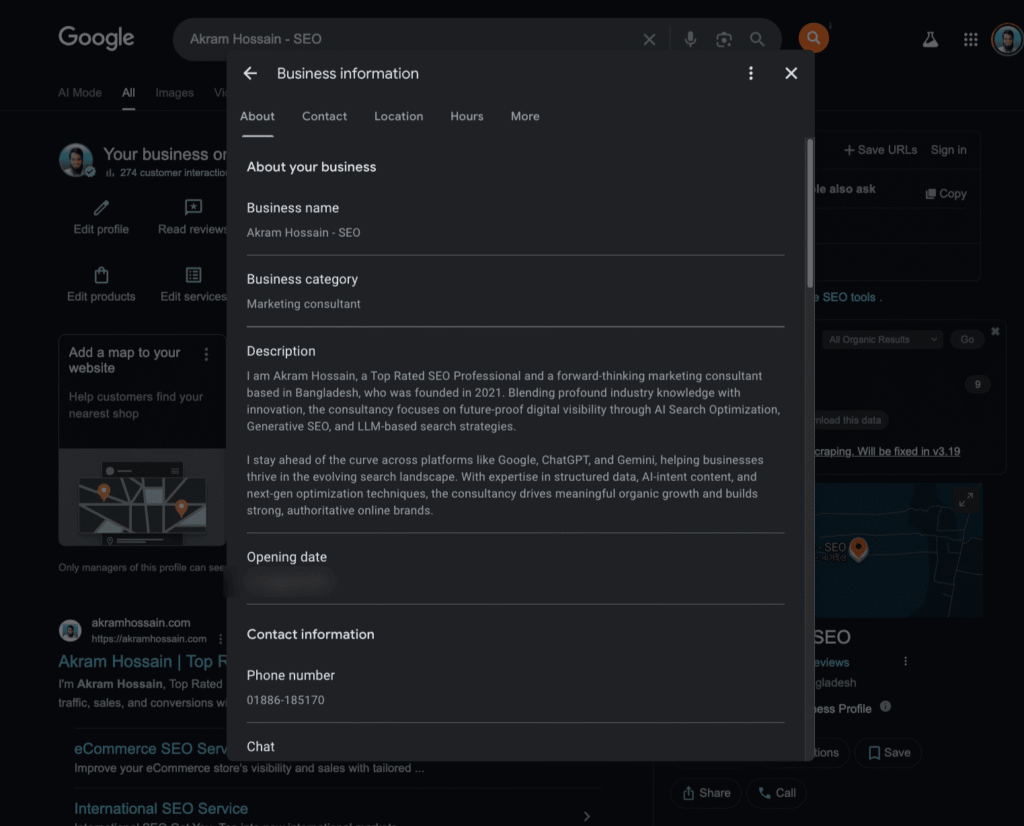The image size is (1024, 826).
Task: Click the dialog's vertical scrollbar
Action: coord(808,210)
